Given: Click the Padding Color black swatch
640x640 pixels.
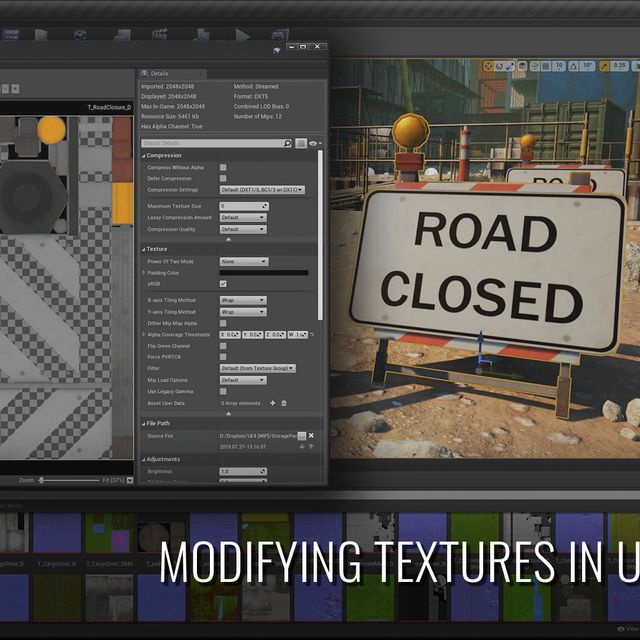Looking at the screenshot, I should [x=264, y=273].
